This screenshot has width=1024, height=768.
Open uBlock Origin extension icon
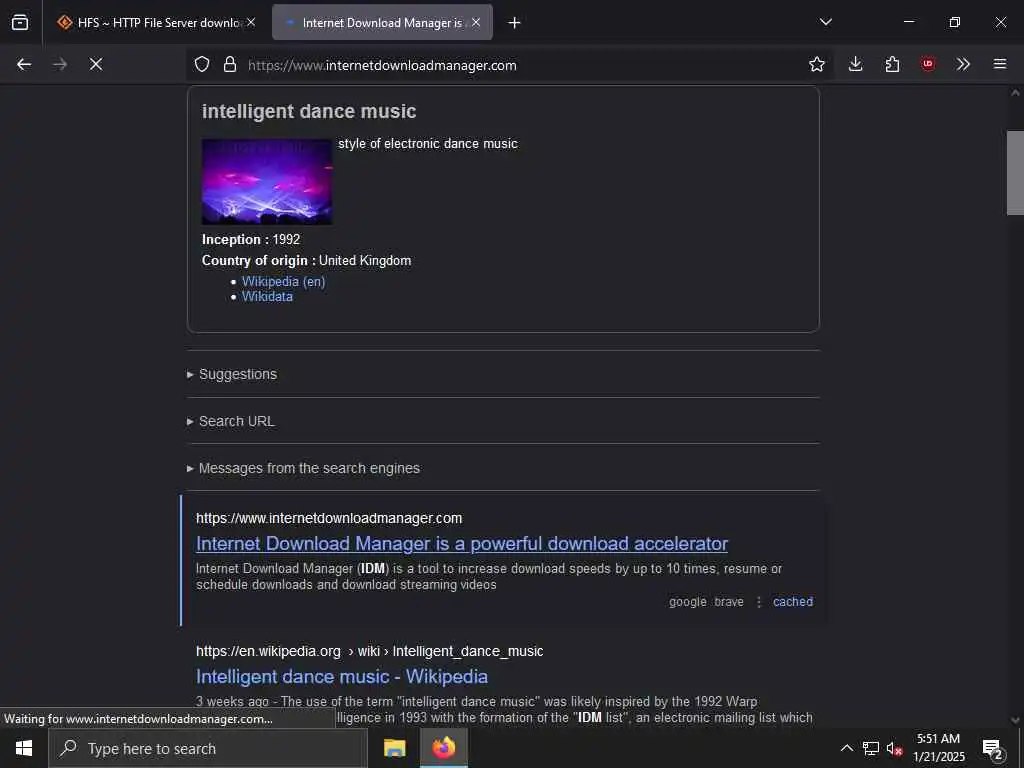pos(928,64)
